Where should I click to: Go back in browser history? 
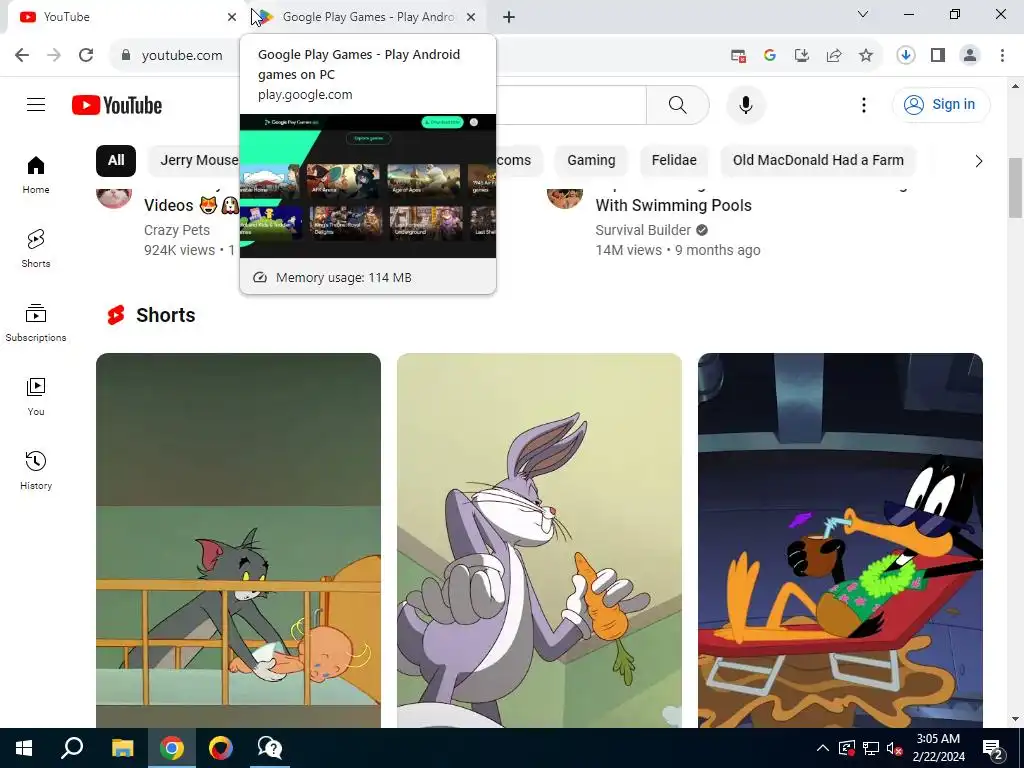(x=22, y=55)
